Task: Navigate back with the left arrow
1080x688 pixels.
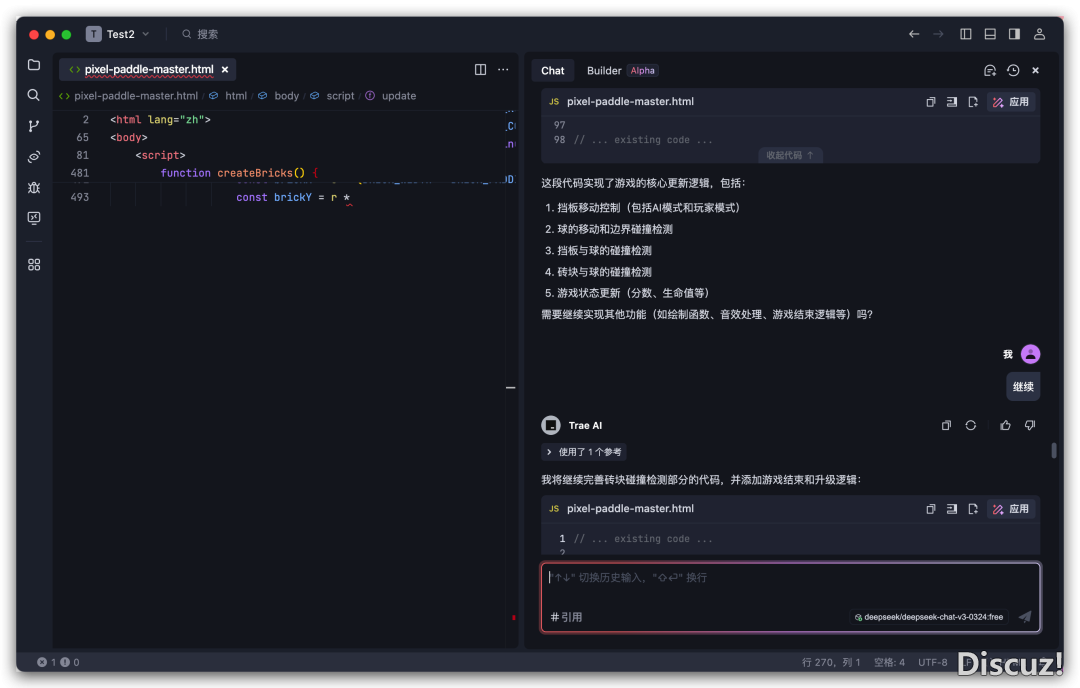Action: (x=914, y=34)
